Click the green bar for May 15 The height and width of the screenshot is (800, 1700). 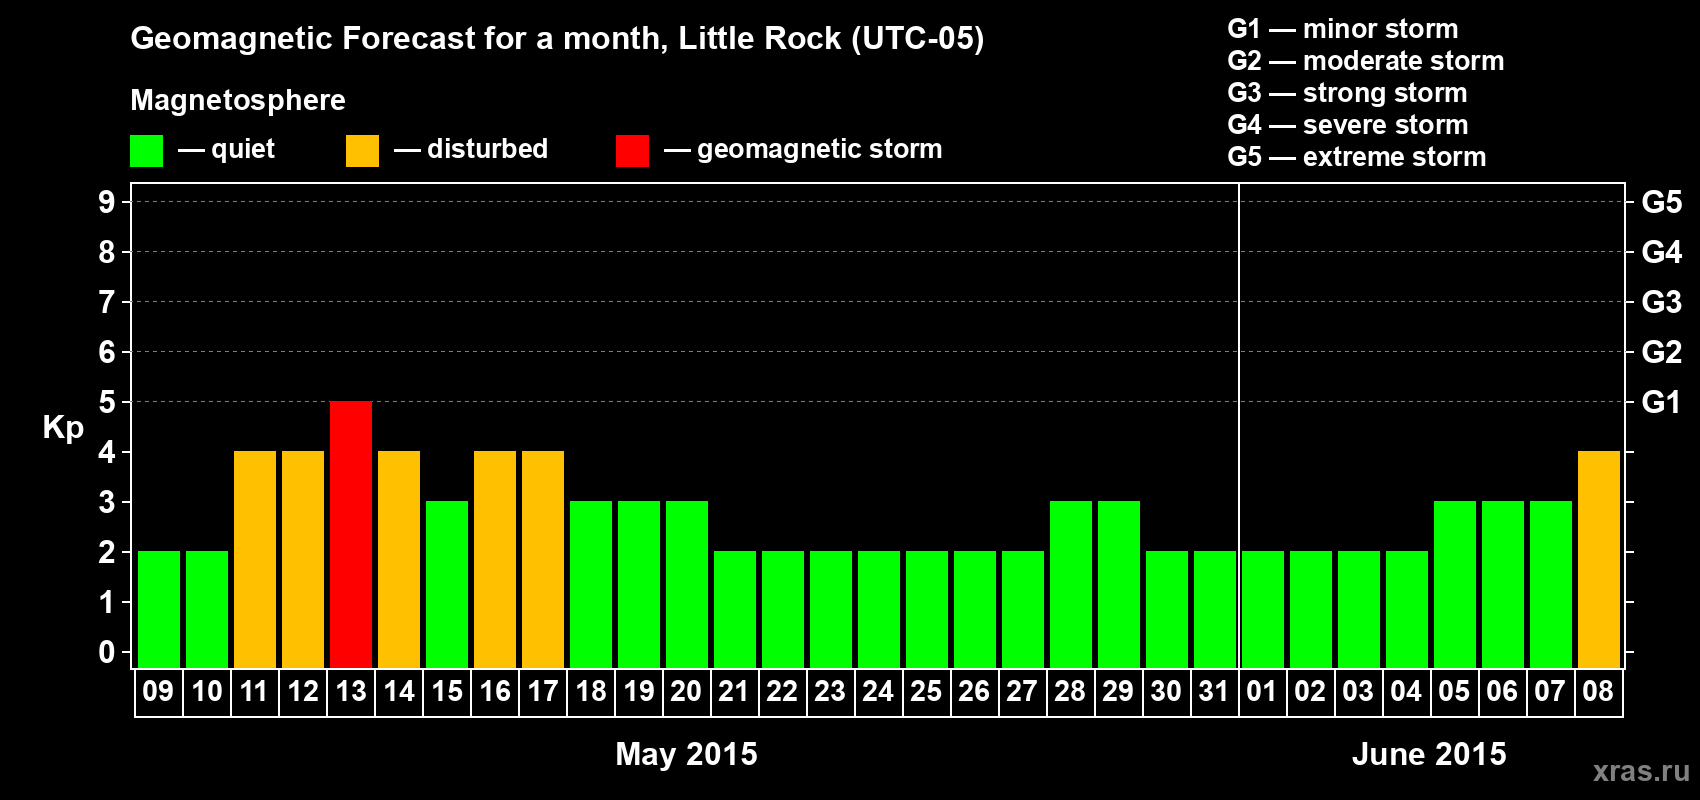pos(447,585)
